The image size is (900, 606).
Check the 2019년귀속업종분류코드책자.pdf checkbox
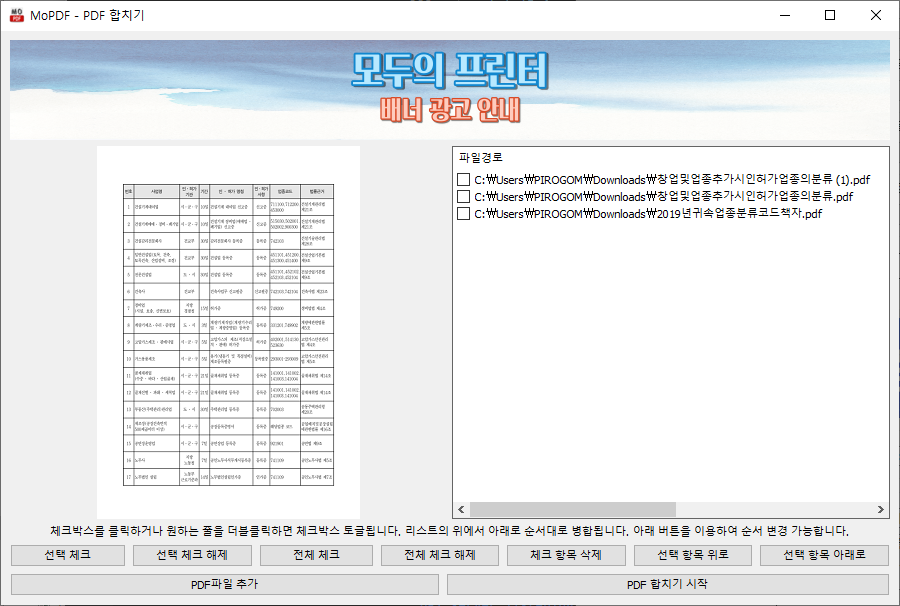coord(463,213)
